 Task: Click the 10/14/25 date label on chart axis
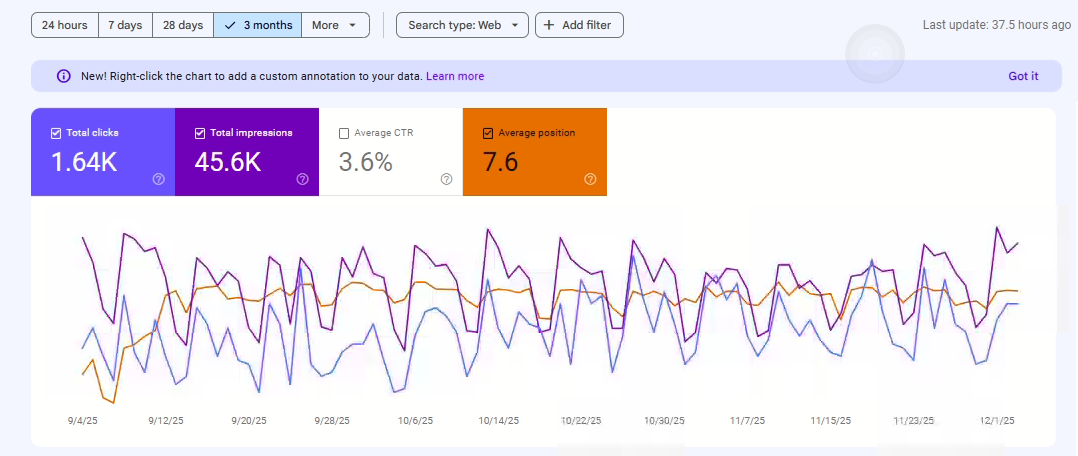(x=499, y=421)
